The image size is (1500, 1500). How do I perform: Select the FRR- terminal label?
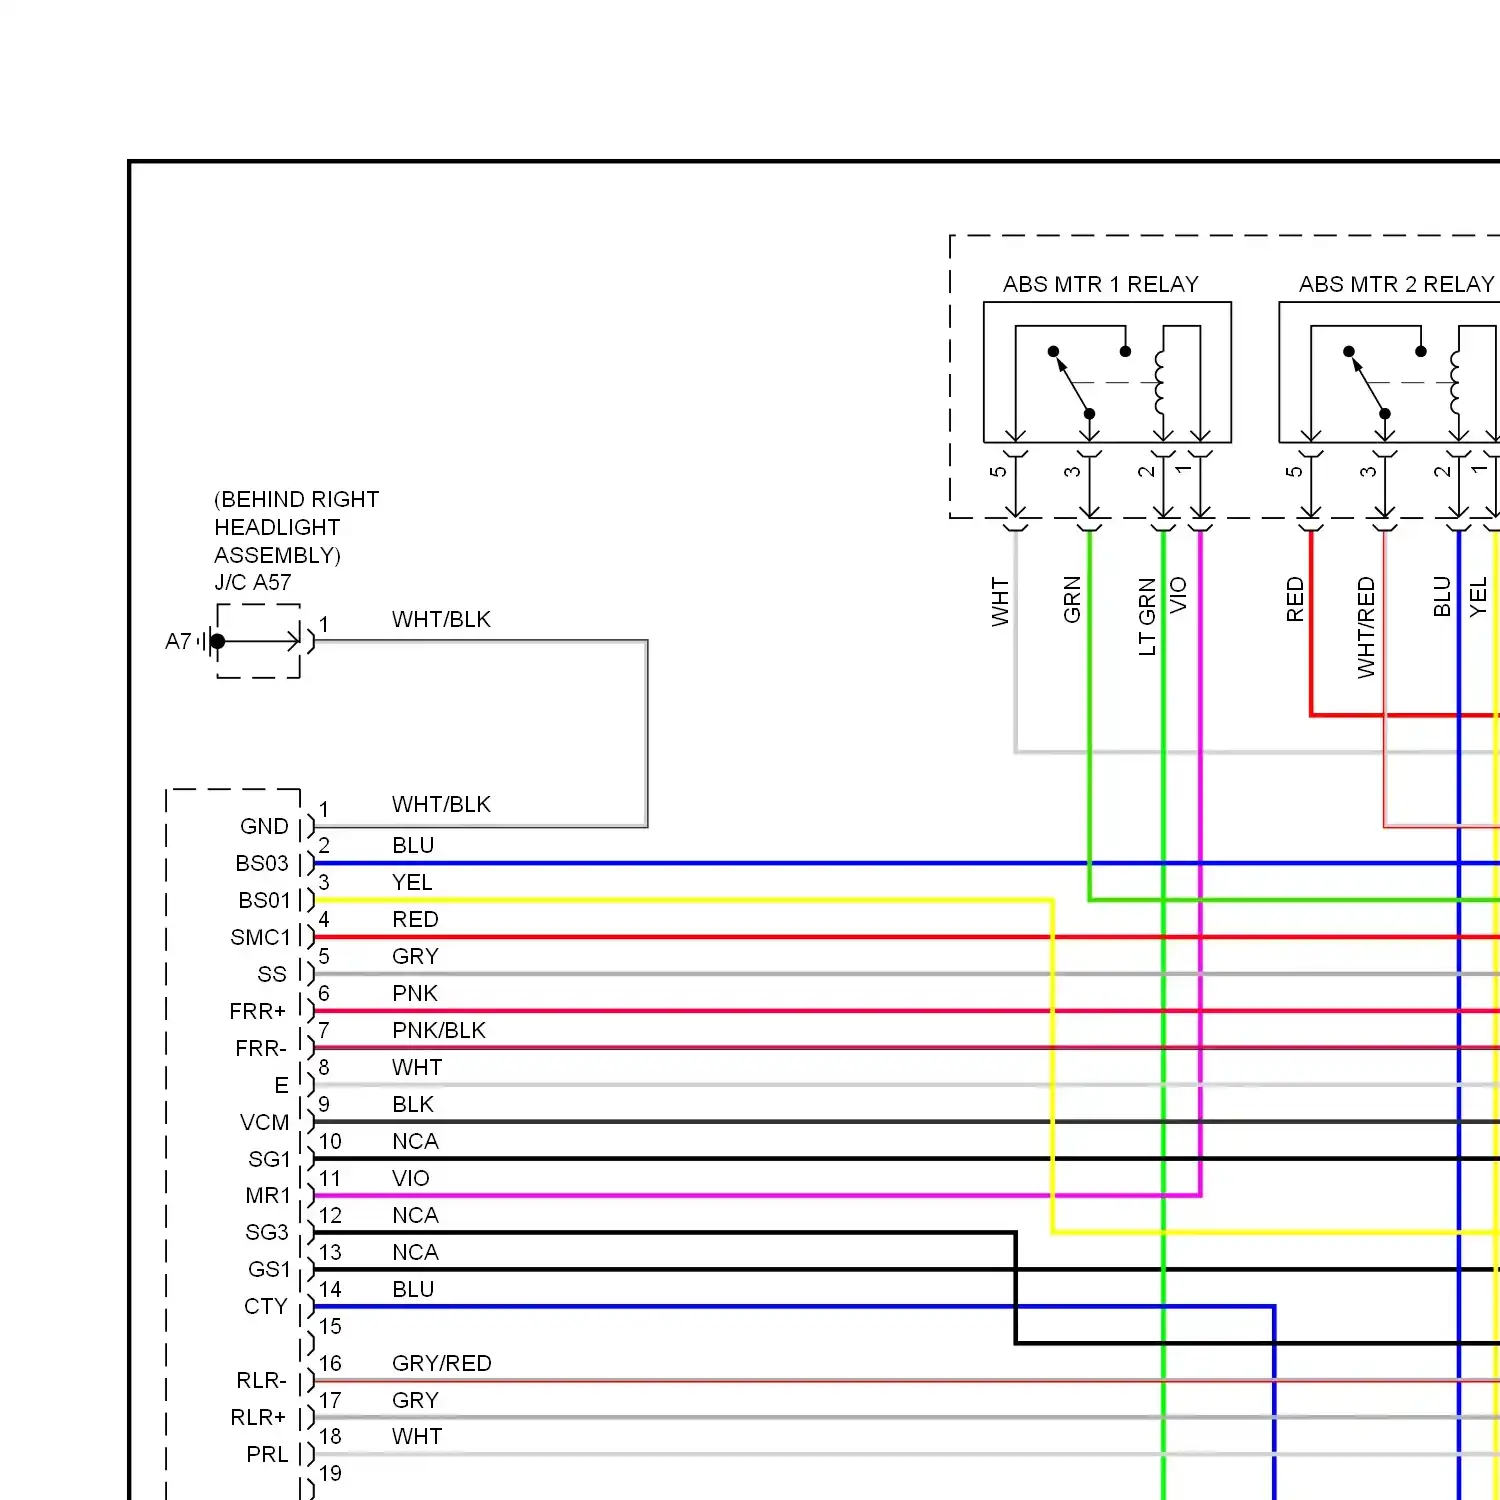(261, 1048)
